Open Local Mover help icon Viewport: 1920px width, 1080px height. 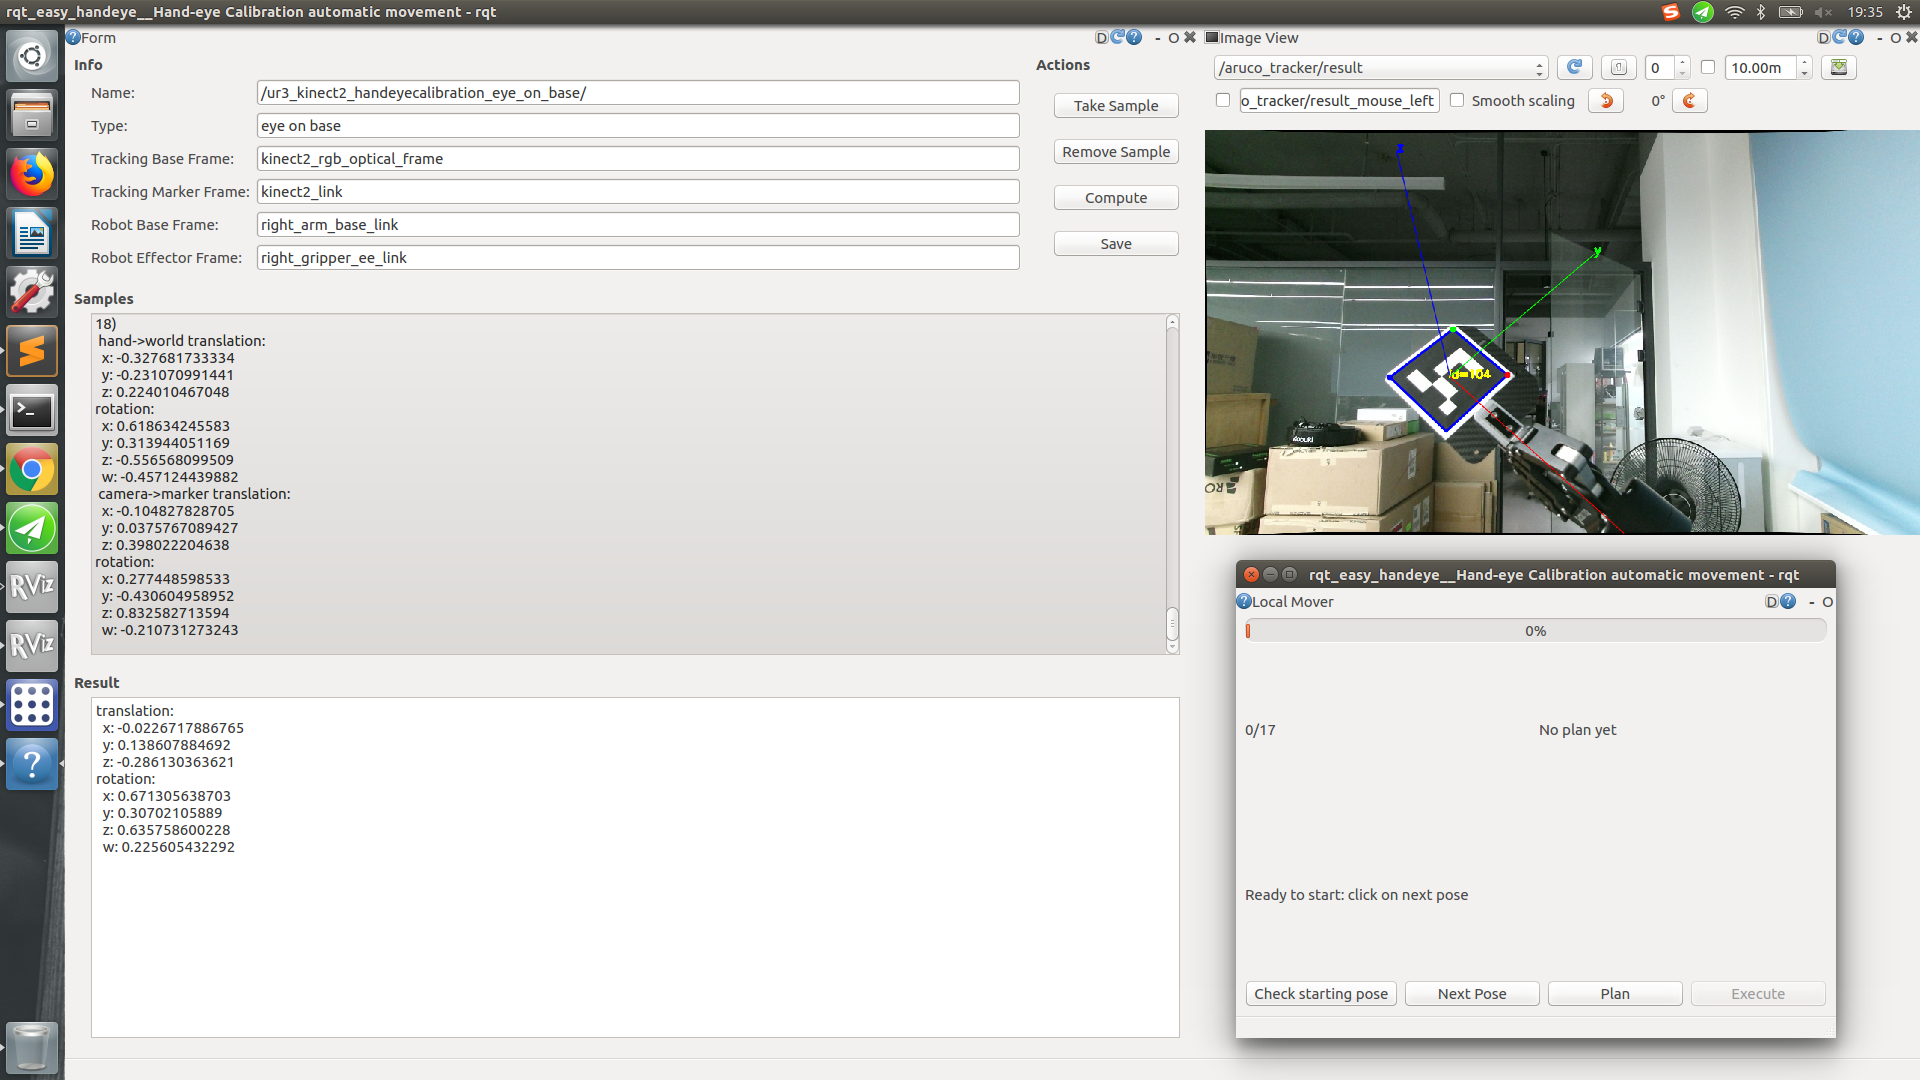(x=1788, y=601)
